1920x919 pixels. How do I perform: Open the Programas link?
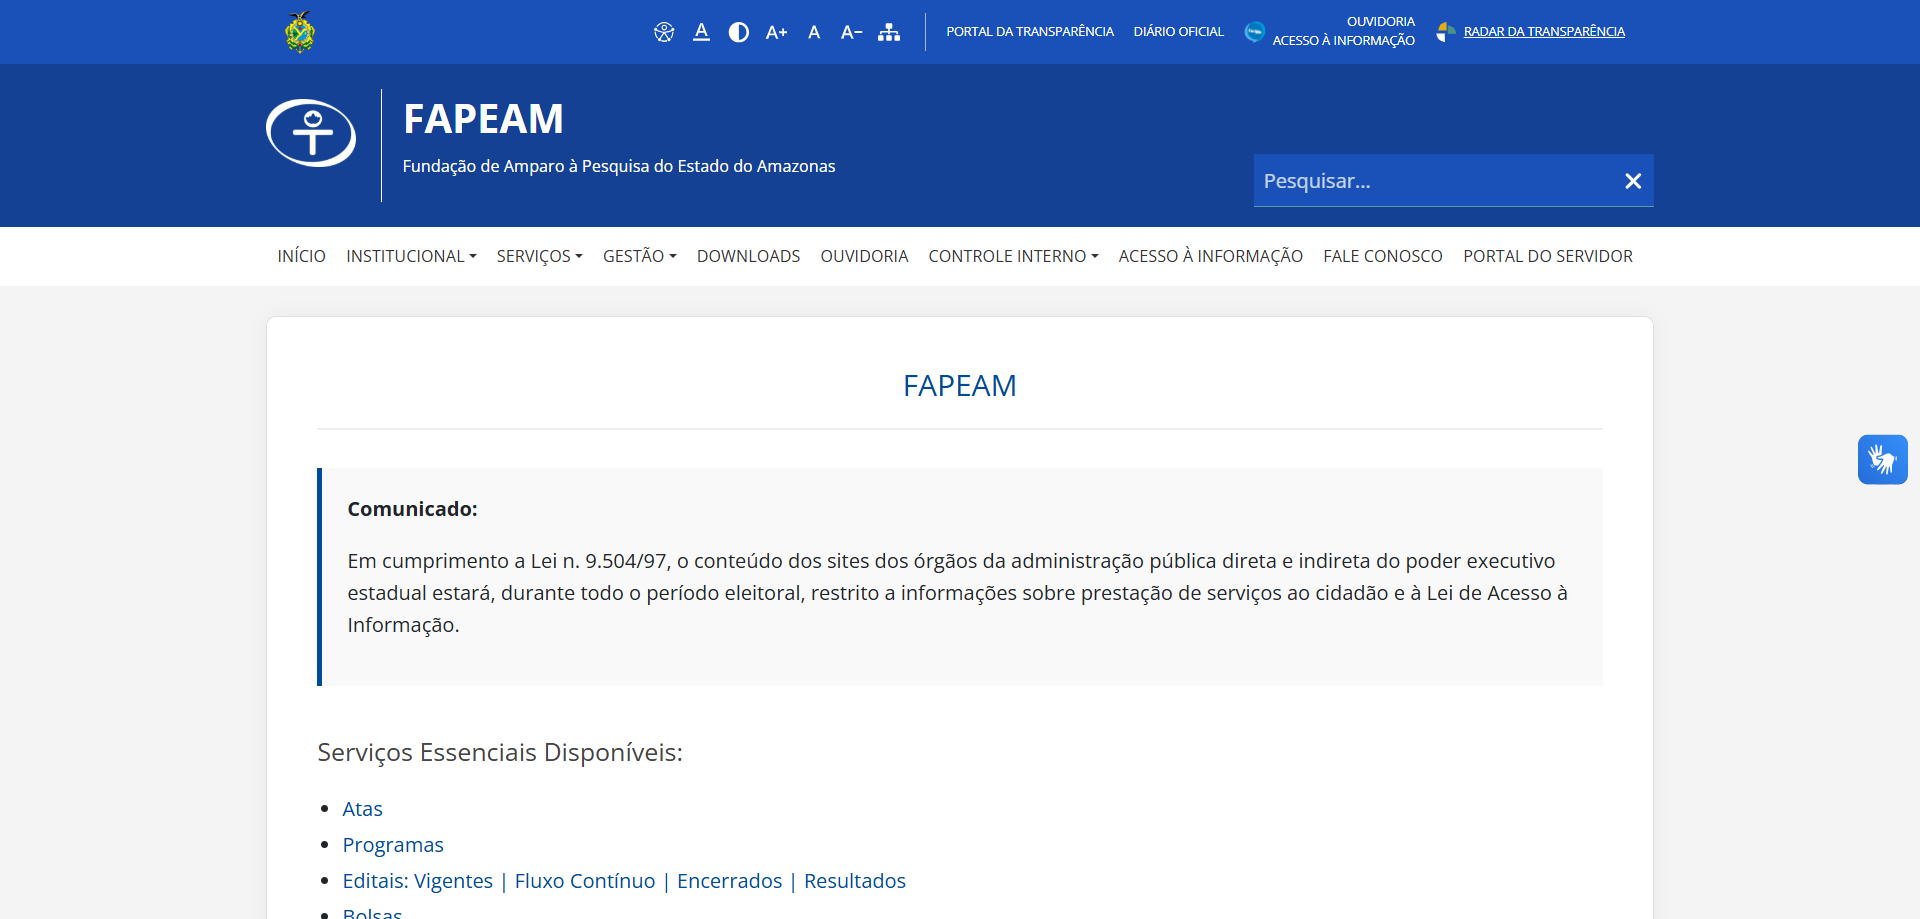[393, 845]
